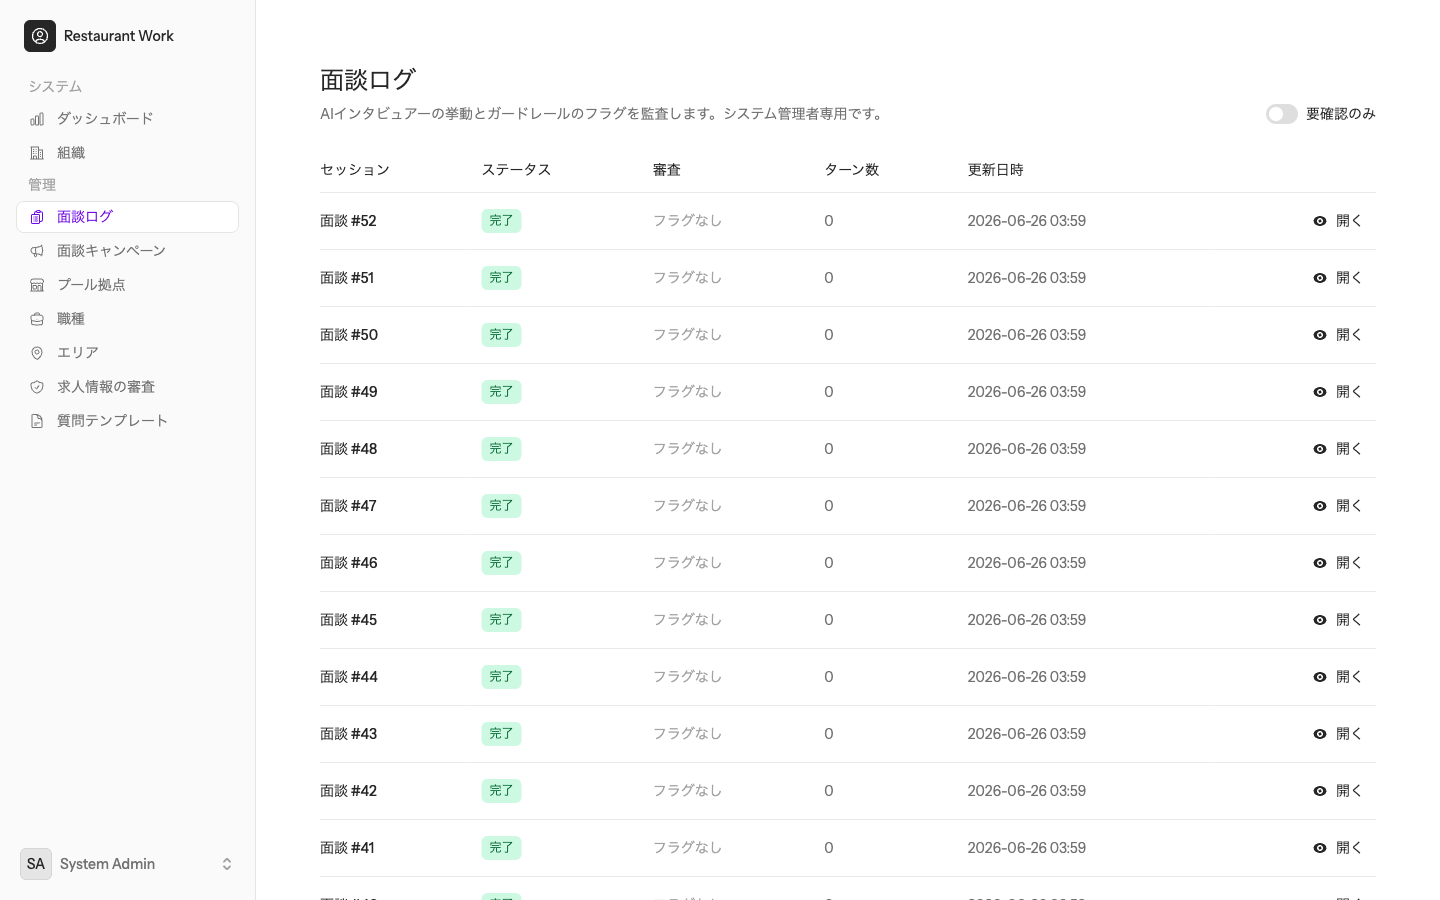Go to 面談キャンペーン page
1440x900 pixels.
127,251
